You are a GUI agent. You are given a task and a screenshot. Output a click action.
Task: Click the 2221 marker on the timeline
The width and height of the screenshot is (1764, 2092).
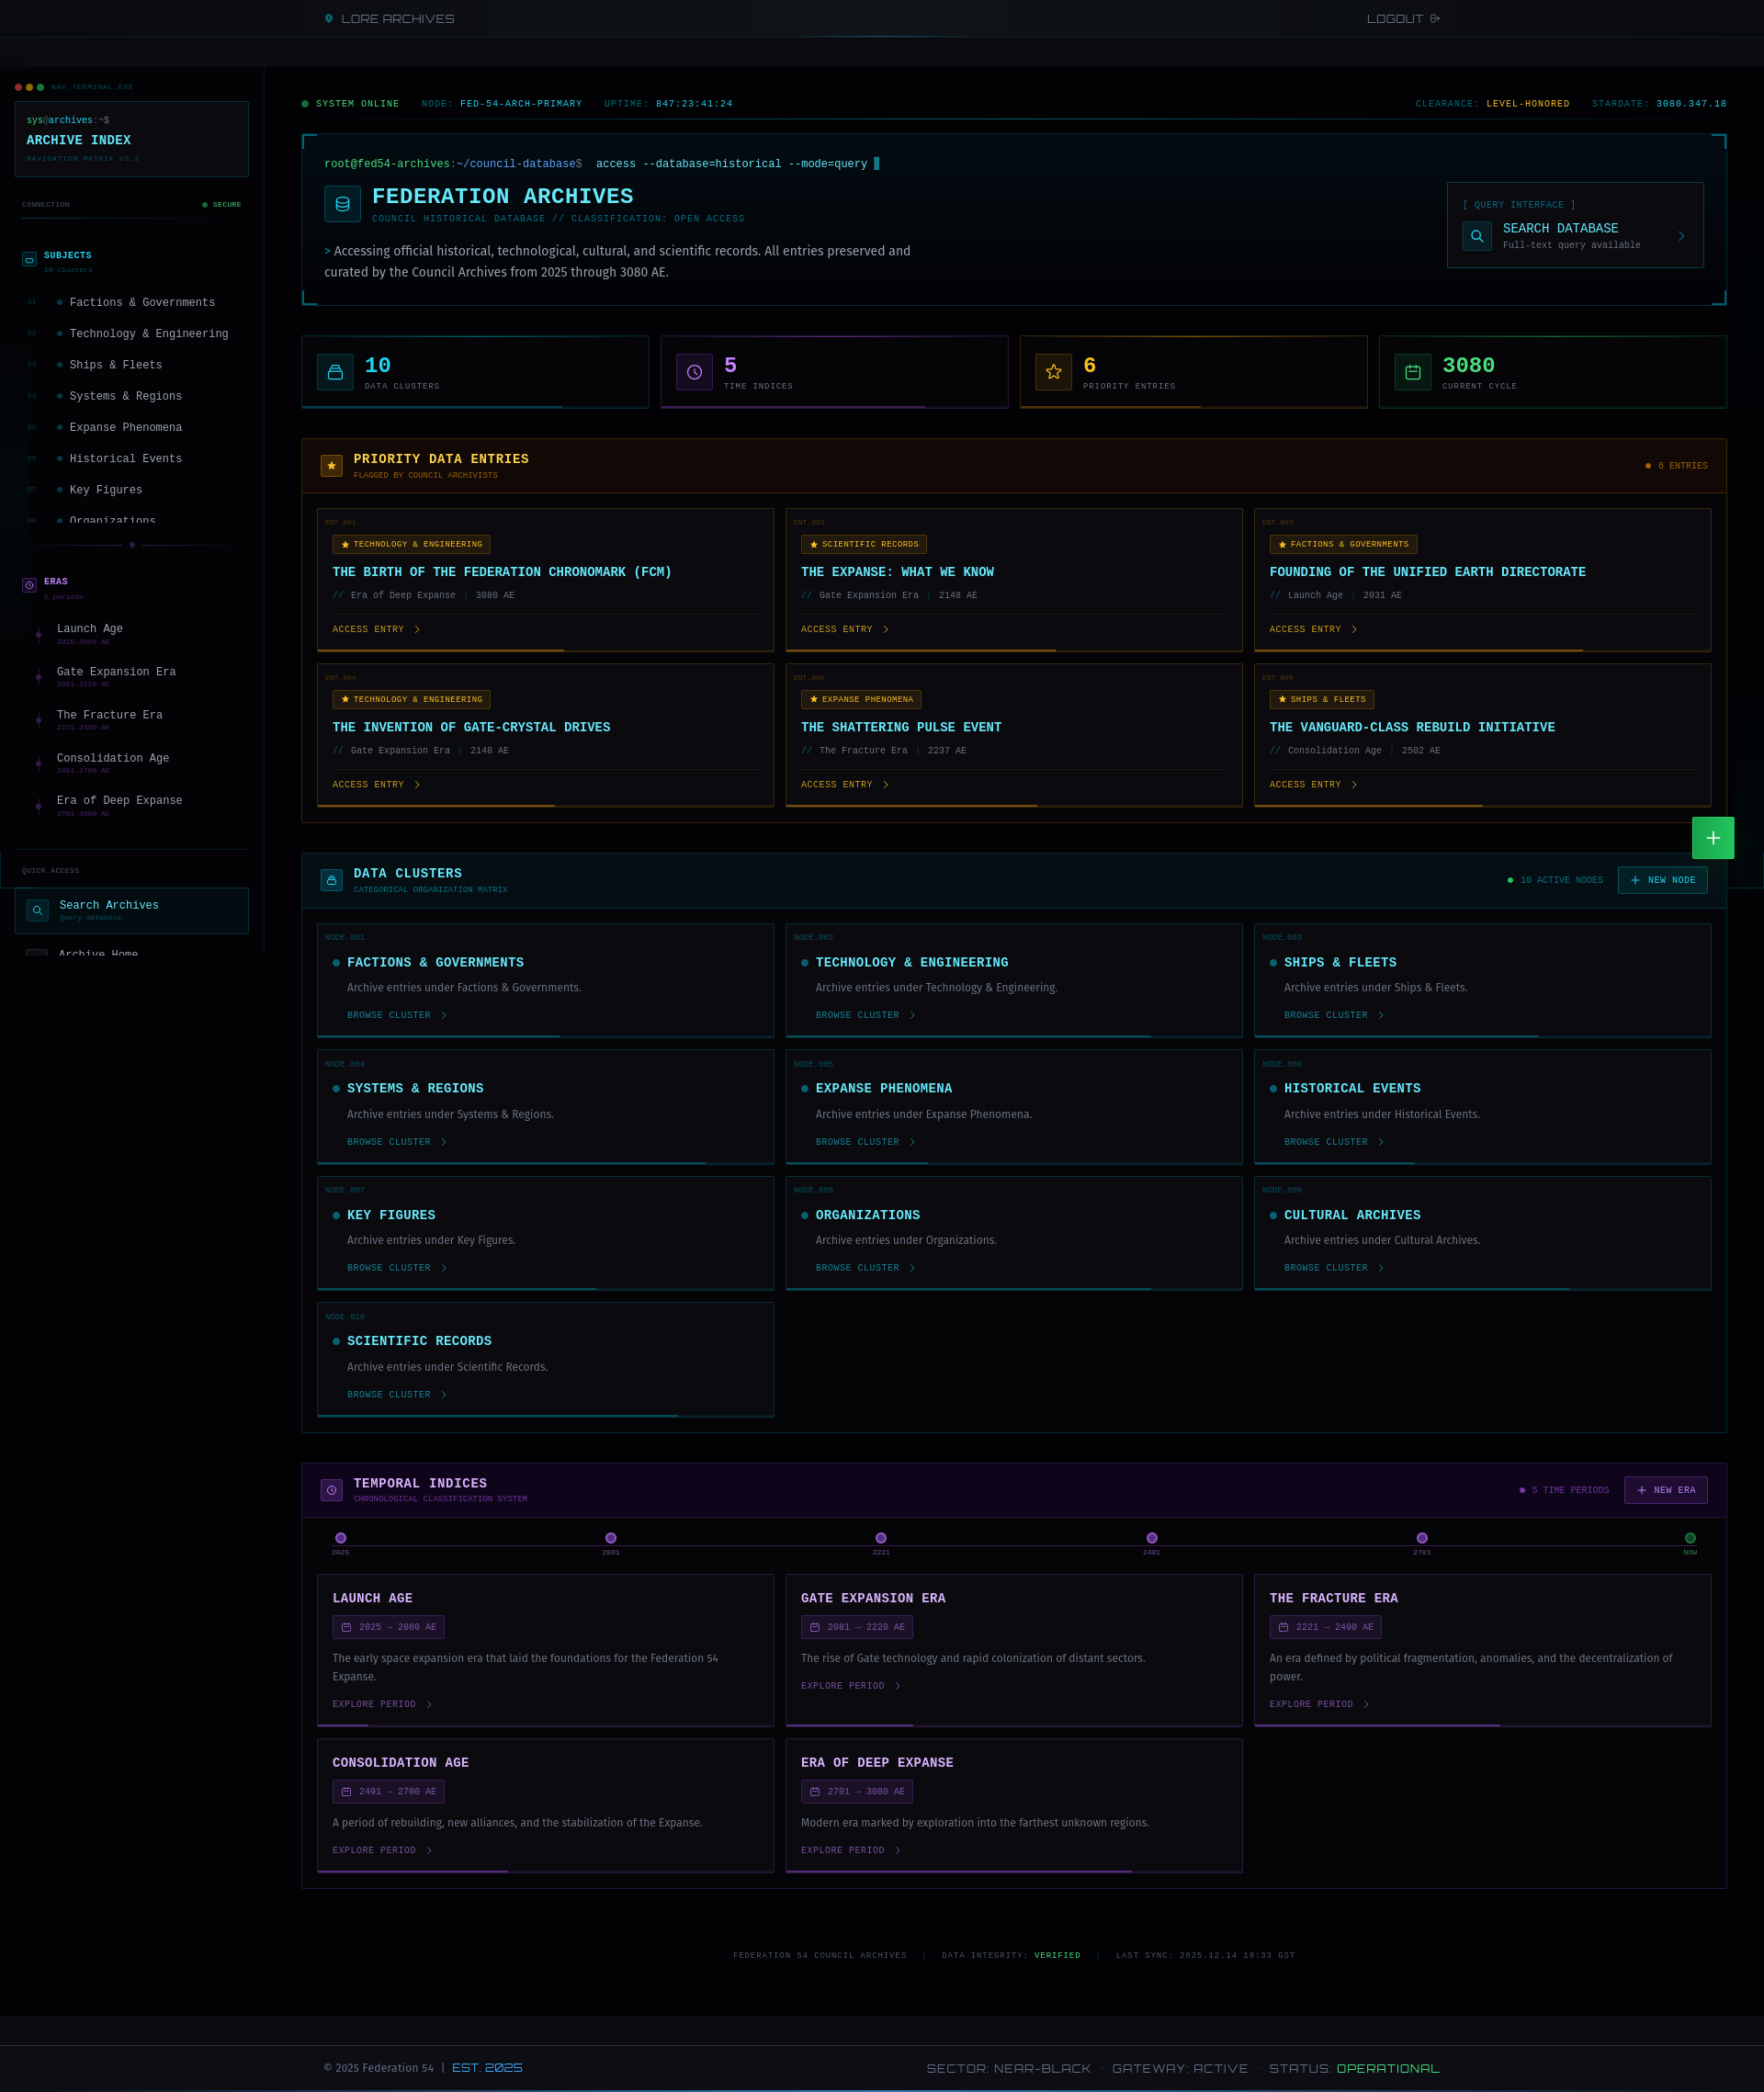tap(880, 1538)
